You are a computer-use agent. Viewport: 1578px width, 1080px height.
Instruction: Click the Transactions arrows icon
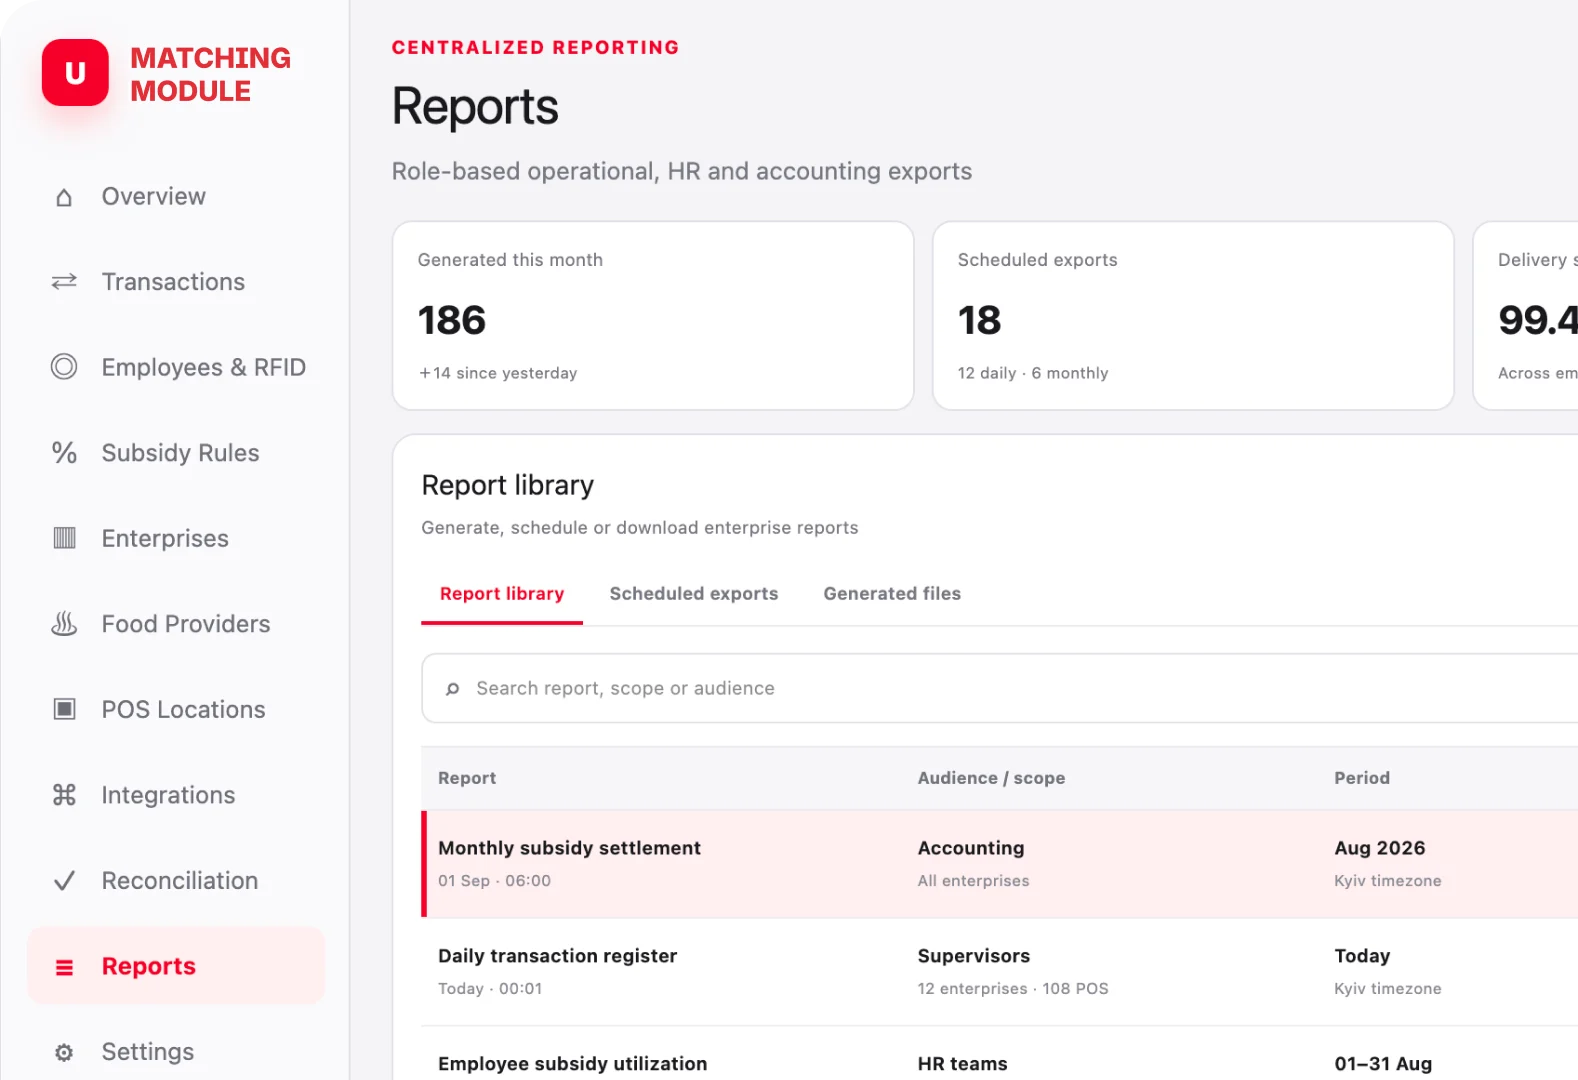click(x=64, y=282)
